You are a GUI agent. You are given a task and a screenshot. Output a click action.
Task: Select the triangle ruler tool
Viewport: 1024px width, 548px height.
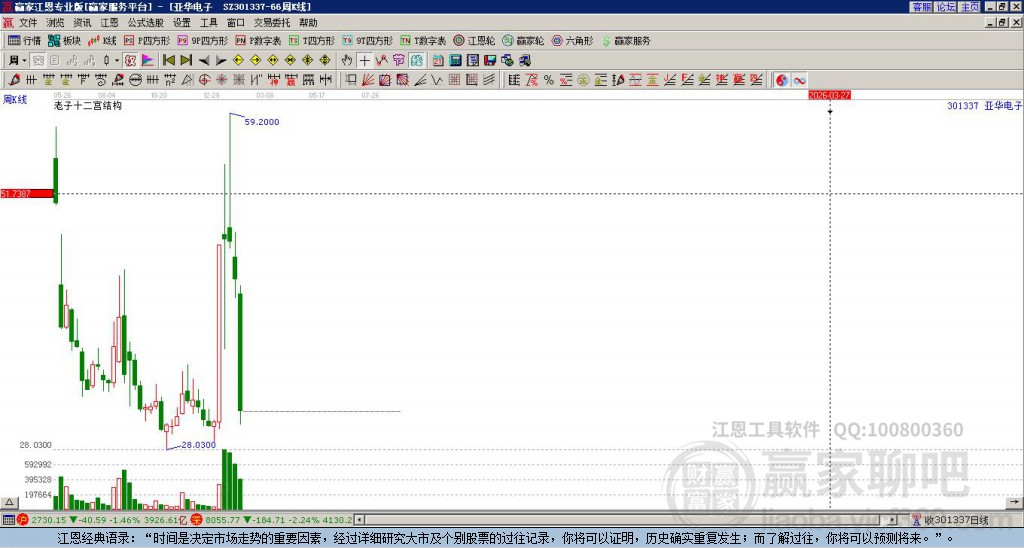[187, 80]
